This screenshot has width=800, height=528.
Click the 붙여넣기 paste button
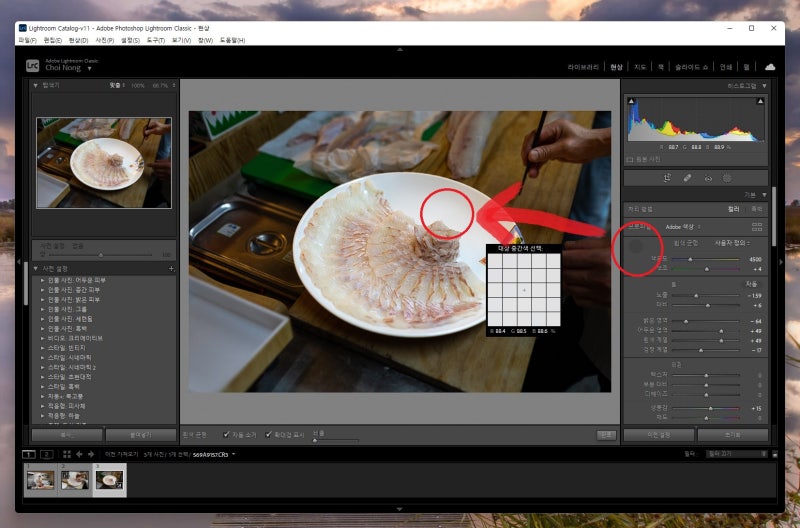tap(141, 435)
